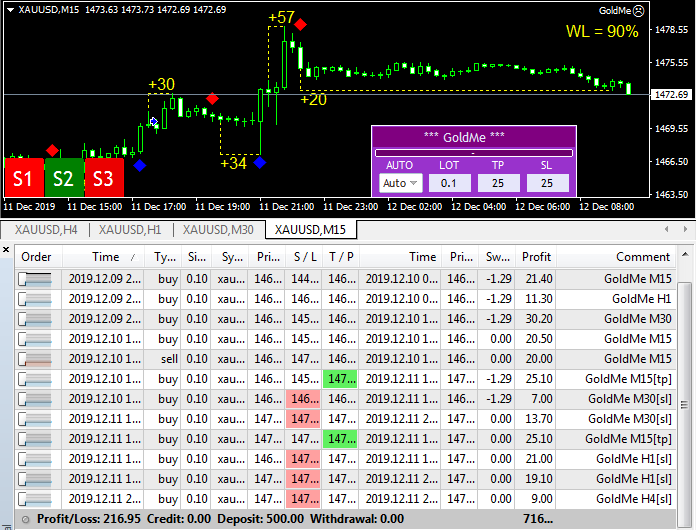
Task: Click the GoldMe expert advisor sad face icon
Action: tap(638, 11)
